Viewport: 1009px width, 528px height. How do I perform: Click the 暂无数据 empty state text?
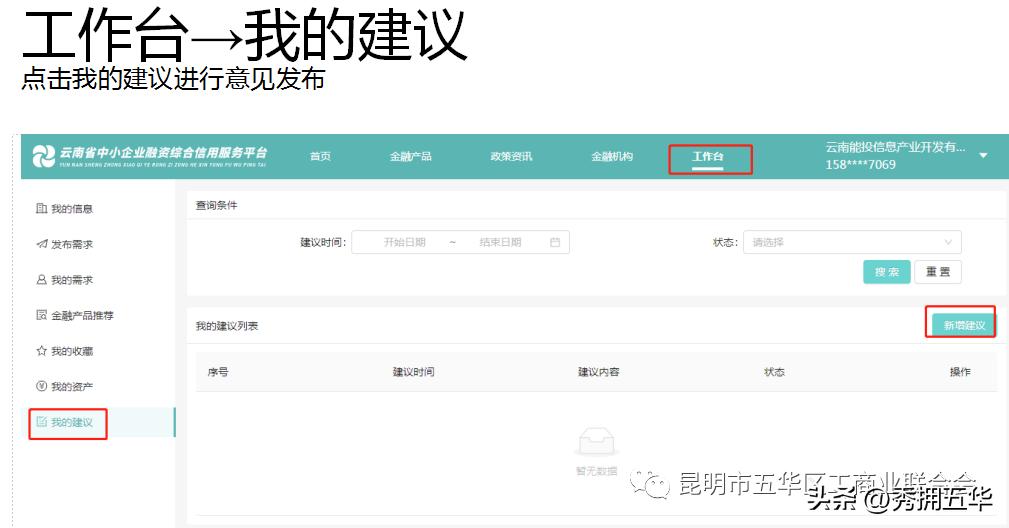click(x=597, y=471)
